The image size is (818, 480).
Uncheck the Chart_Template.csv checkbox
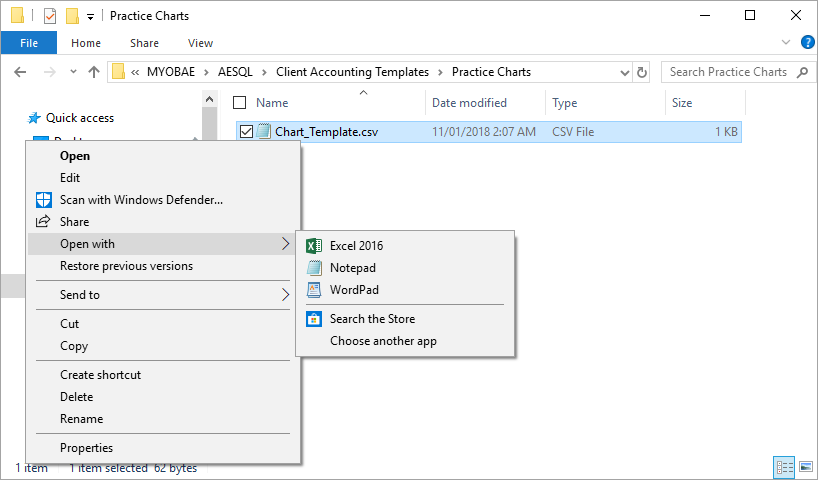pos(246,131)
